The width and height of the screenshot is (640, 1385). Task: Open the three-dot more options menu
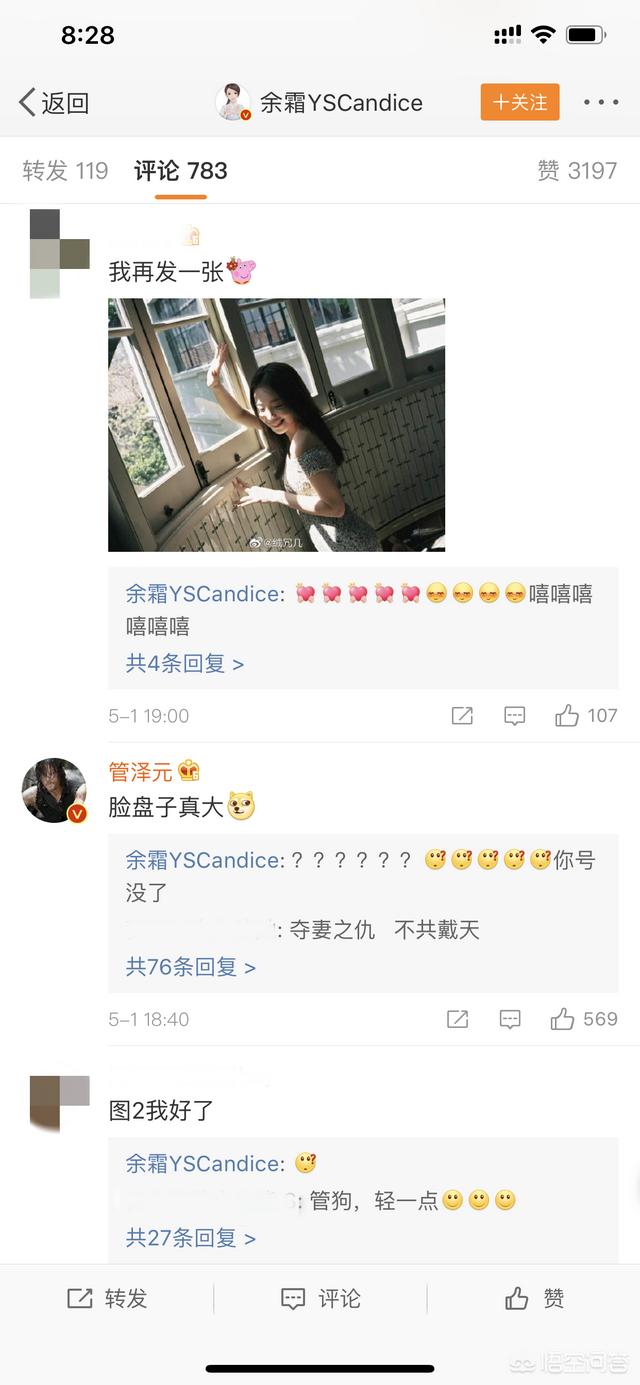601,102
